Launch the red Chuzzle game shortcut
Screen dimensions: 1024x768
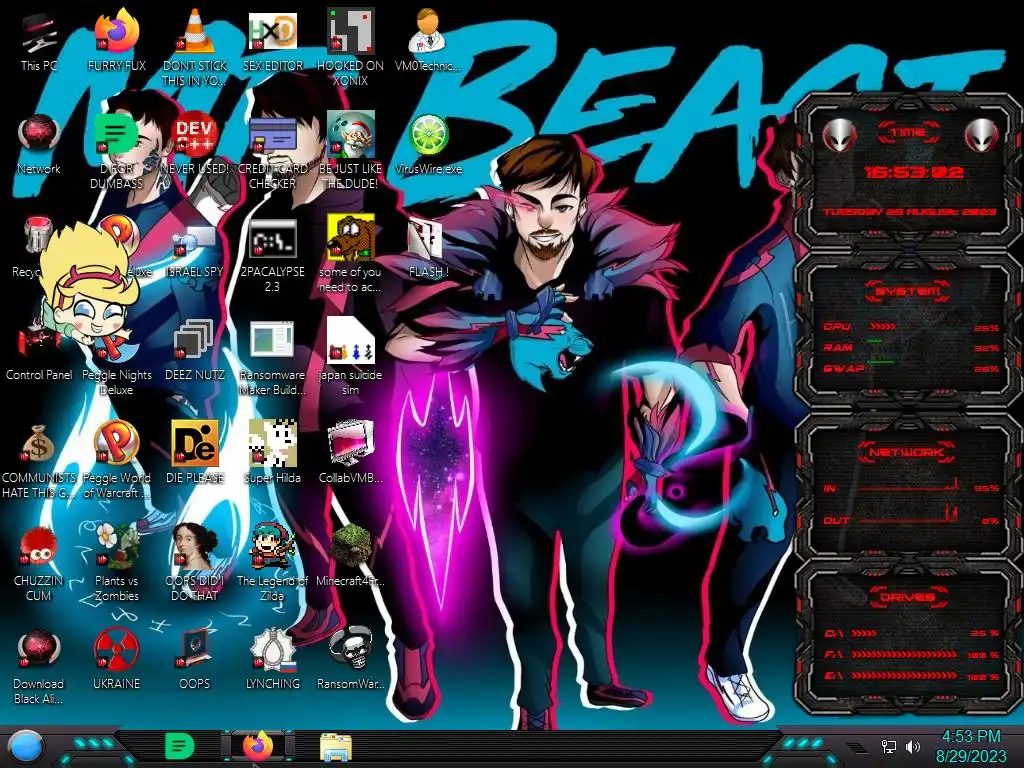tap(39, 564)
